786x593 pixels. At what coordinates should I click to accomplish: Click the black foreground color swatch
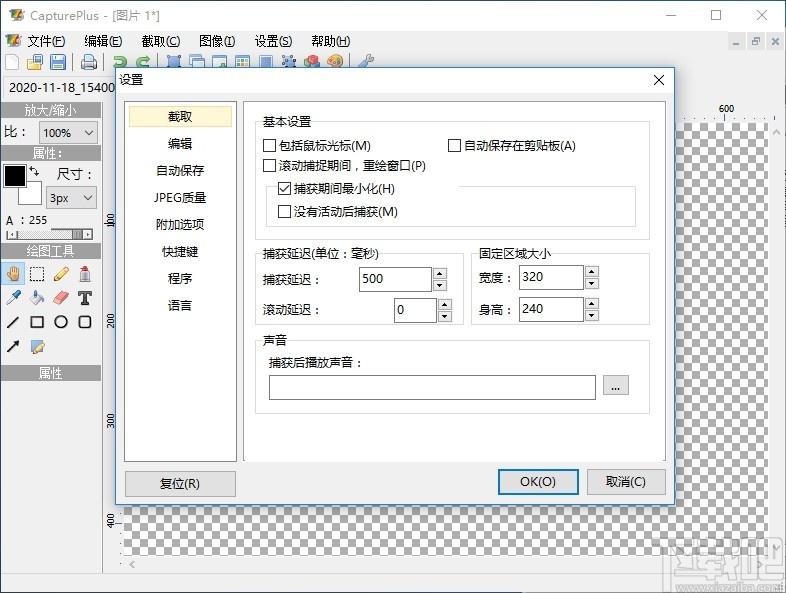(x=15, y=175)
